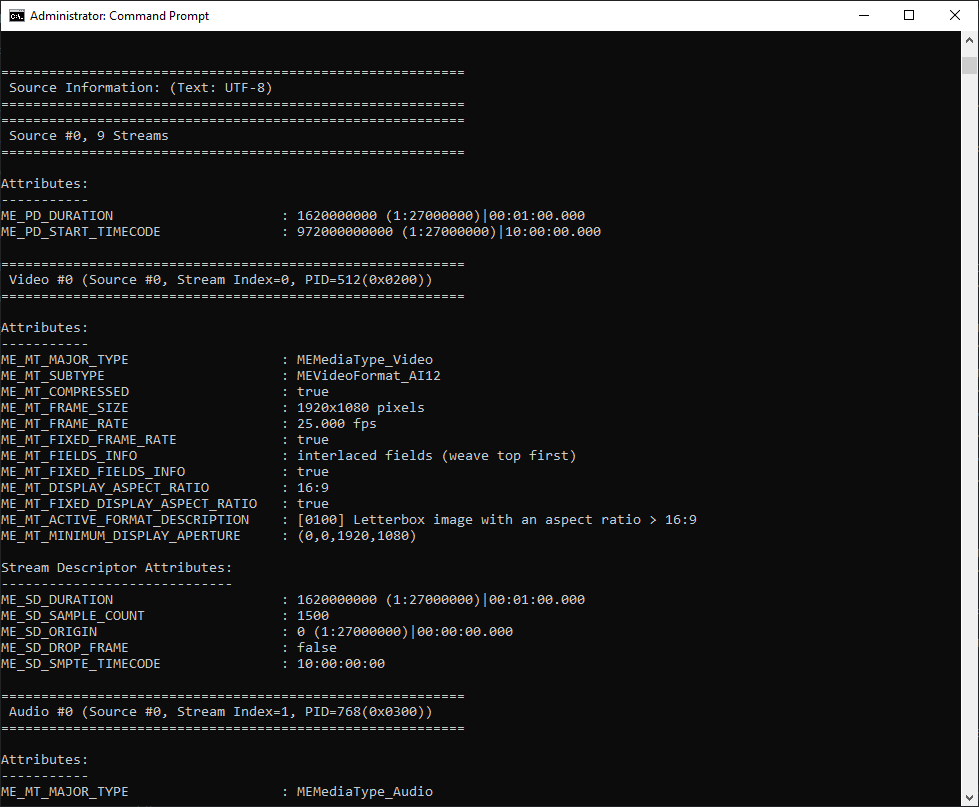Click the ME_SD_SMPTE_TIMECODE attribute name
This screenshot has height=807, width=979.
(x=81, y=664)
